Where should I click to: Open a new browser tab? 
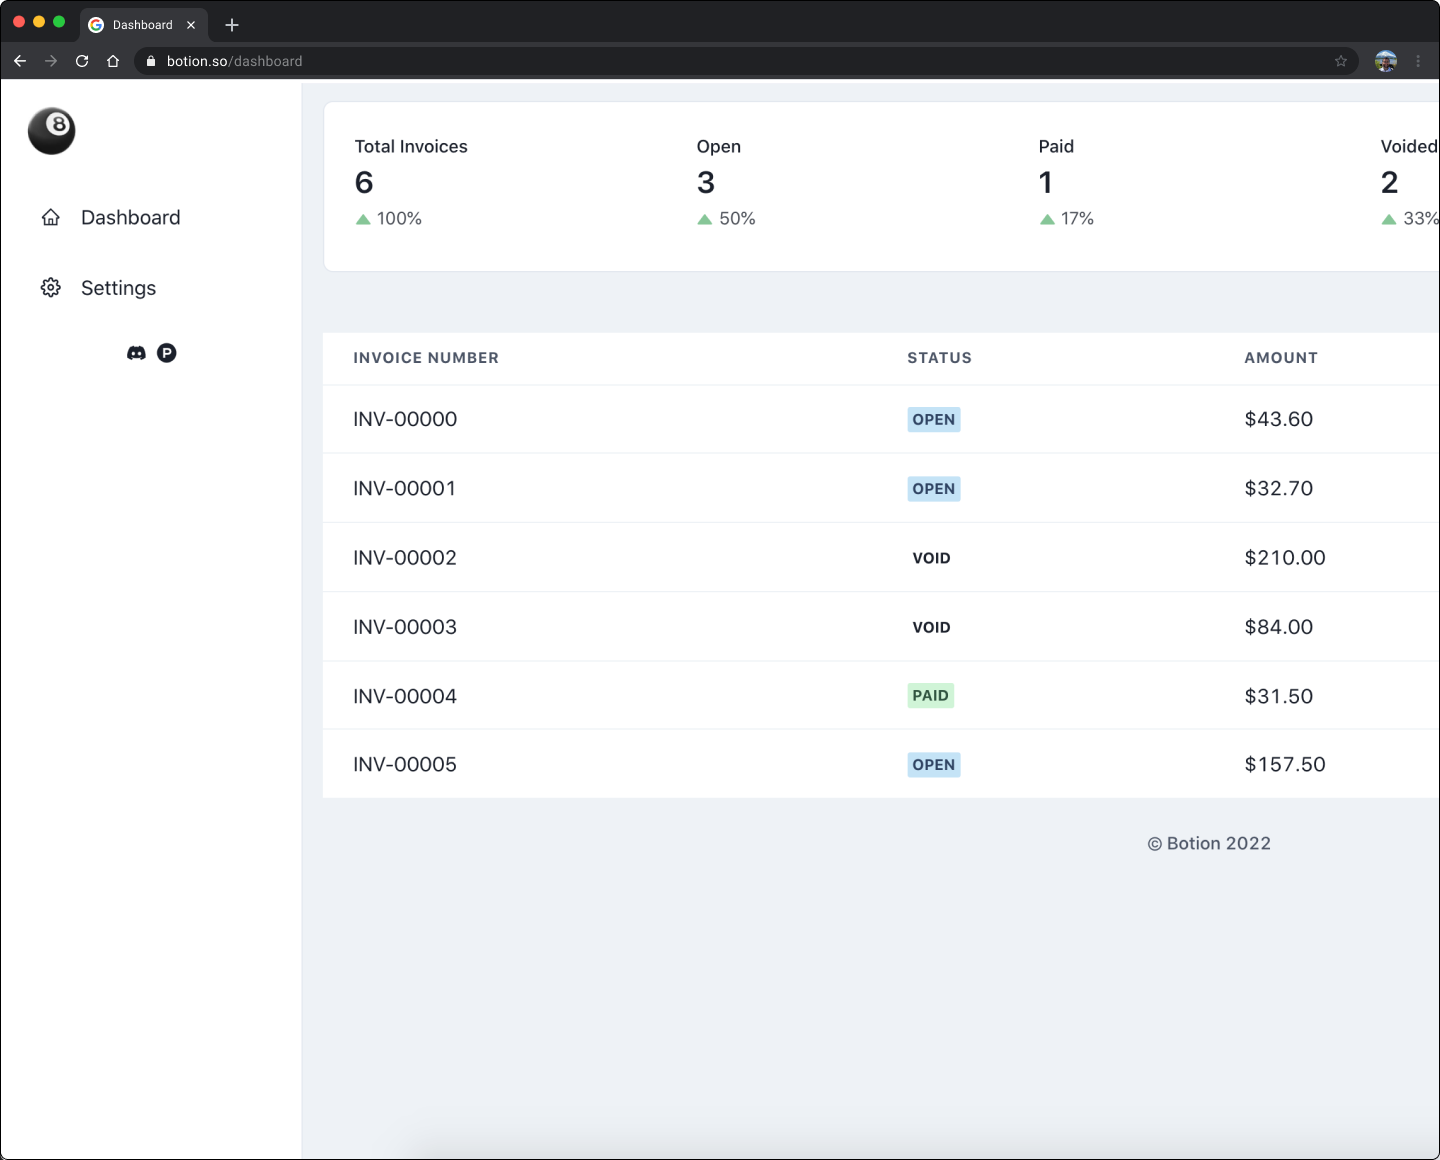click(232, 25)
